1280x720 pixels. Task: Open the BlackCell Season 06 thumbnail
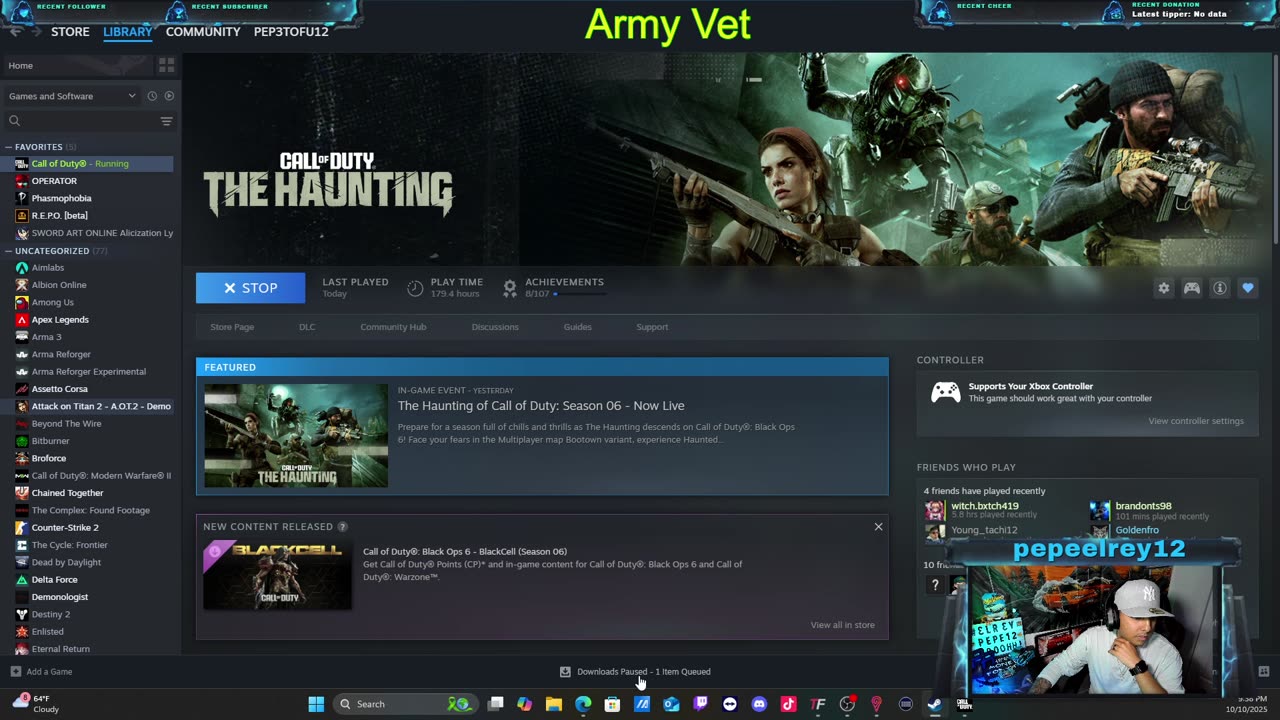[x=277, y=576]
